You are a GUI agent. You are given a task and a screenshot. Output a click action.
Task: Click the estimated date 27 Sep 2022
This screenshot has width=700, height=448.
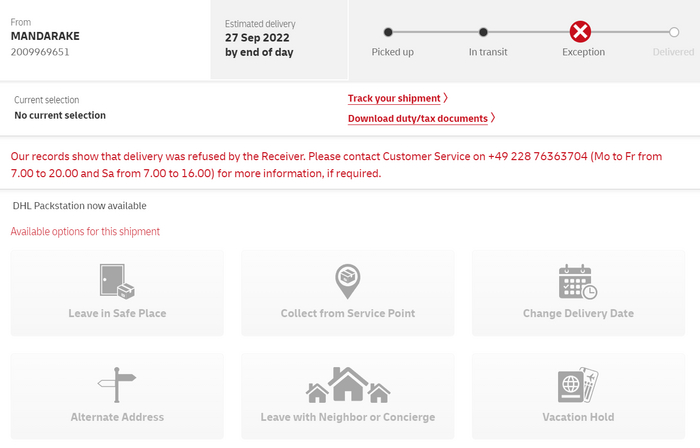(257, 38)
